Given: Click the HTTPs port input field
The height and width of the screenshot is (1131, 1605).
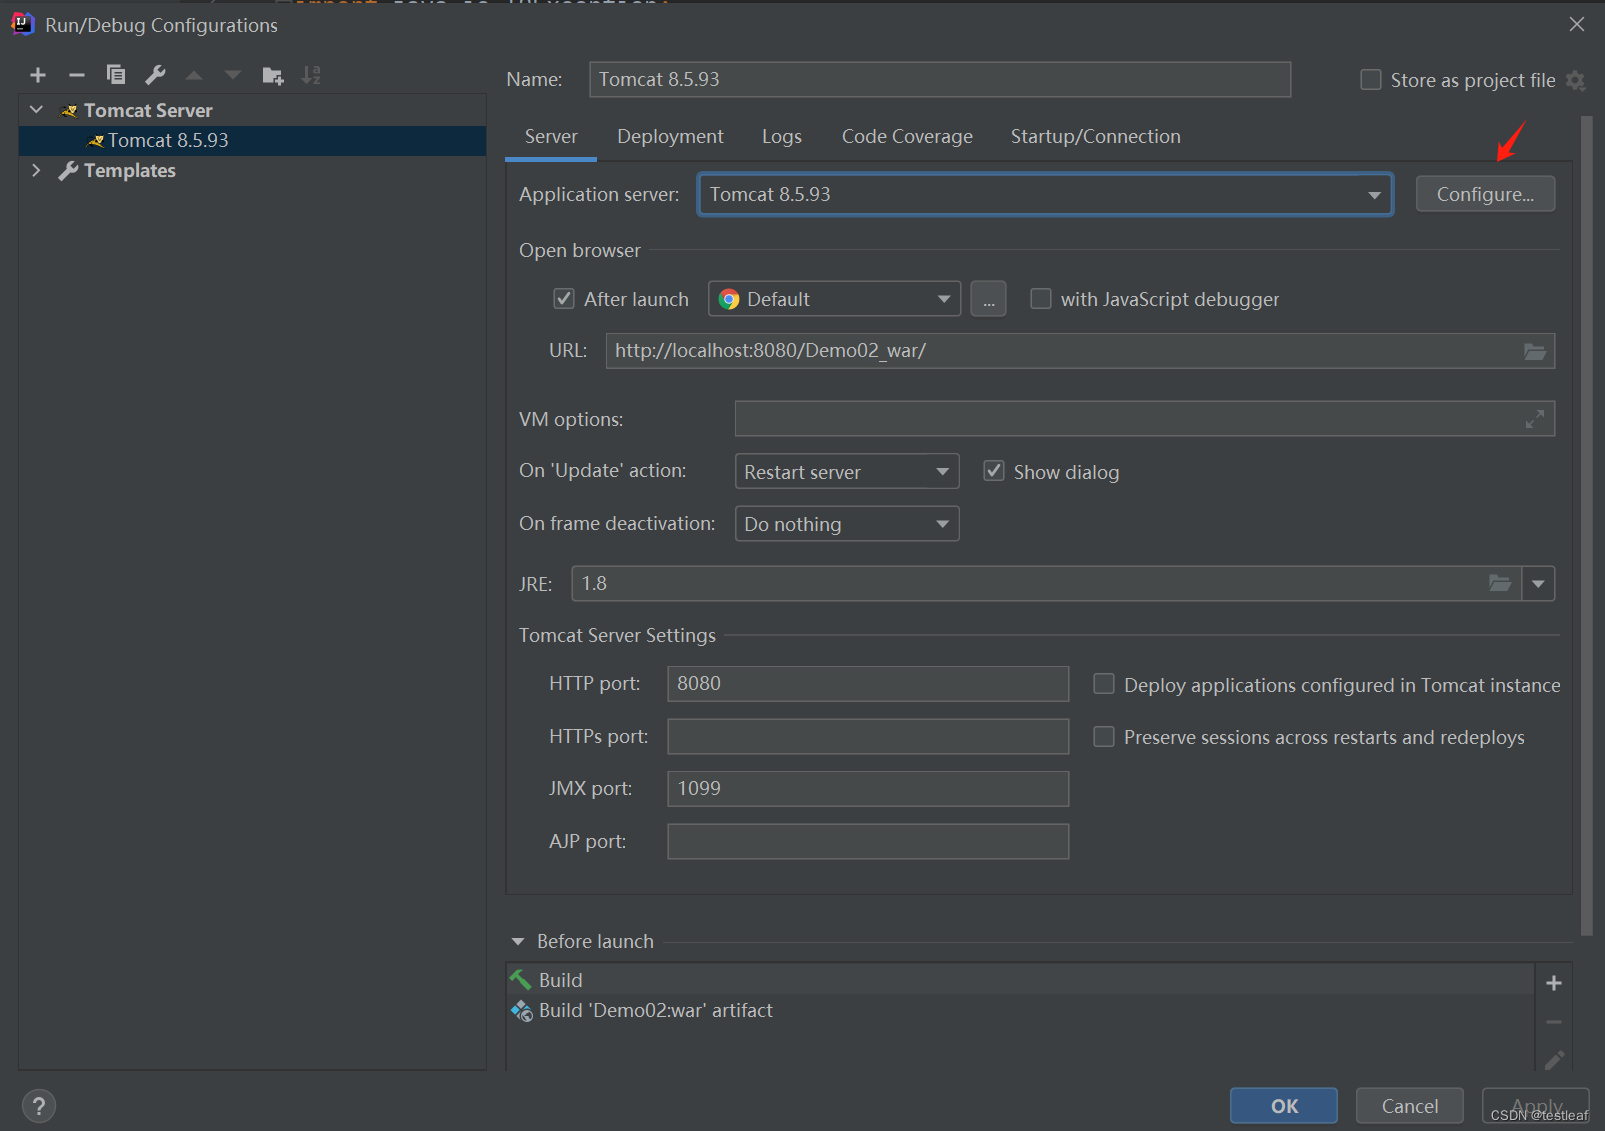Looking at the screenshot, I should 868,737.
